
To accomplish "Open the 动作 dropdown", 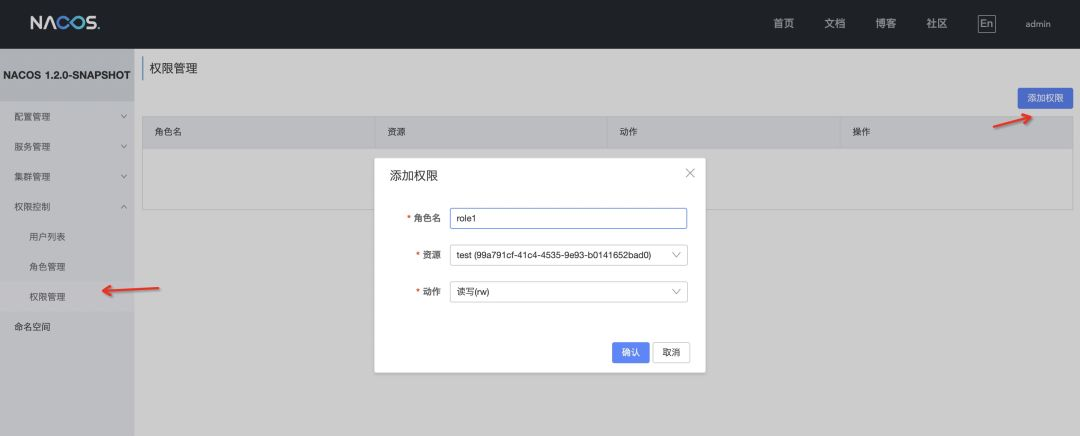I will pos(568,291).
